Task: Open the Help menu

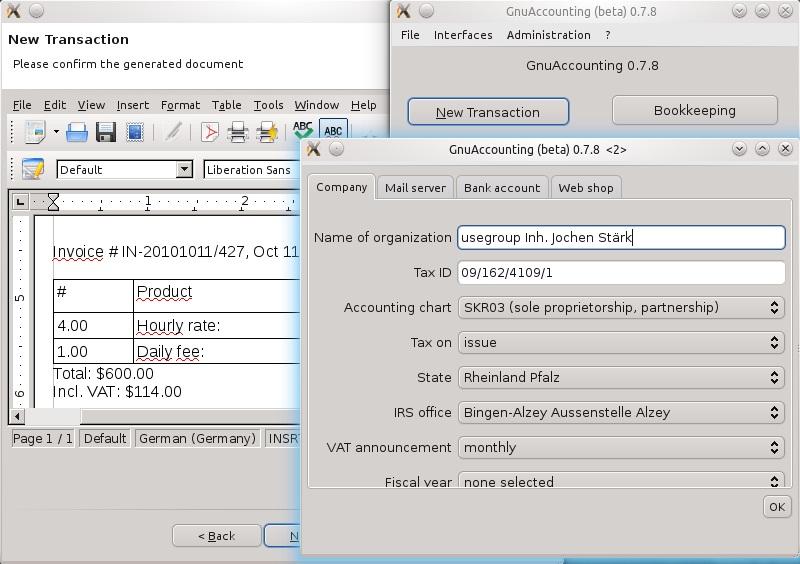Action: coord(363,105)
